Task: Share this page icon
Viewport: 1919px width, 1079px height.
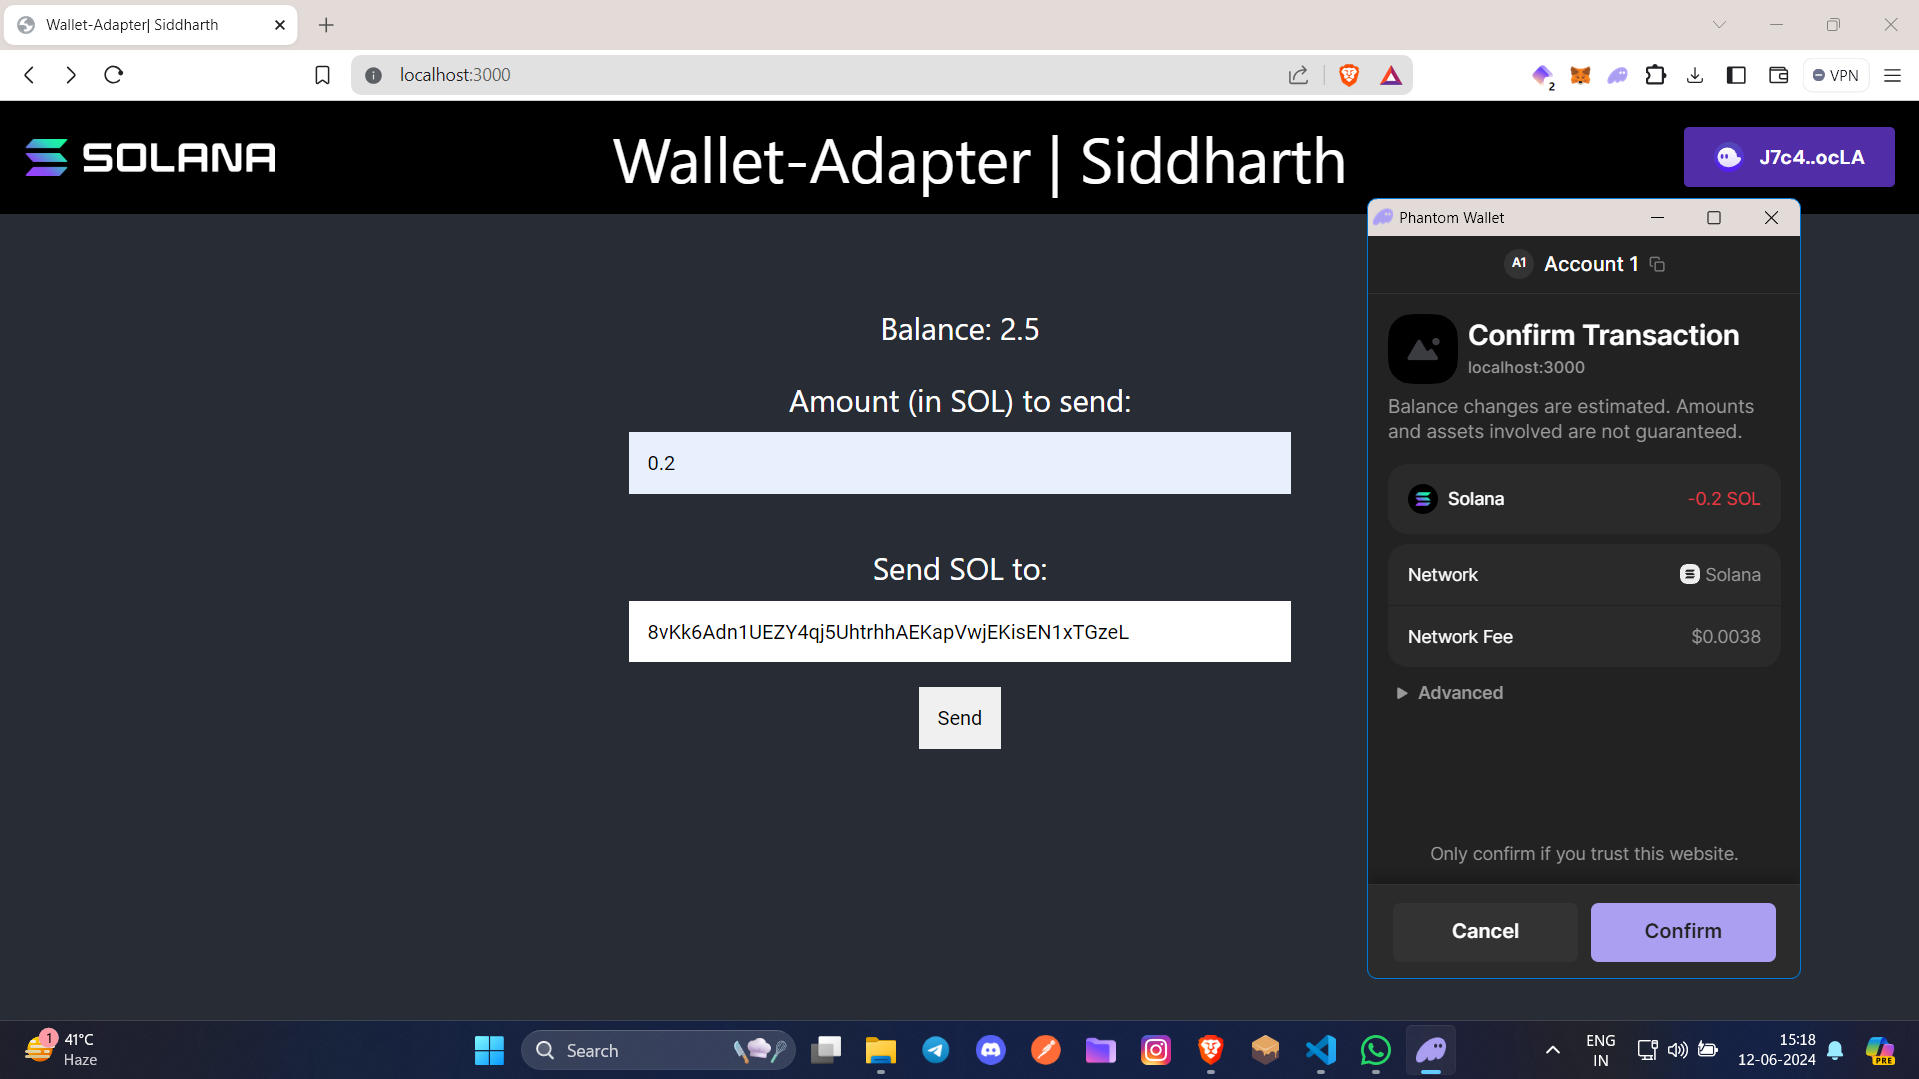Action: [1298, 75]
